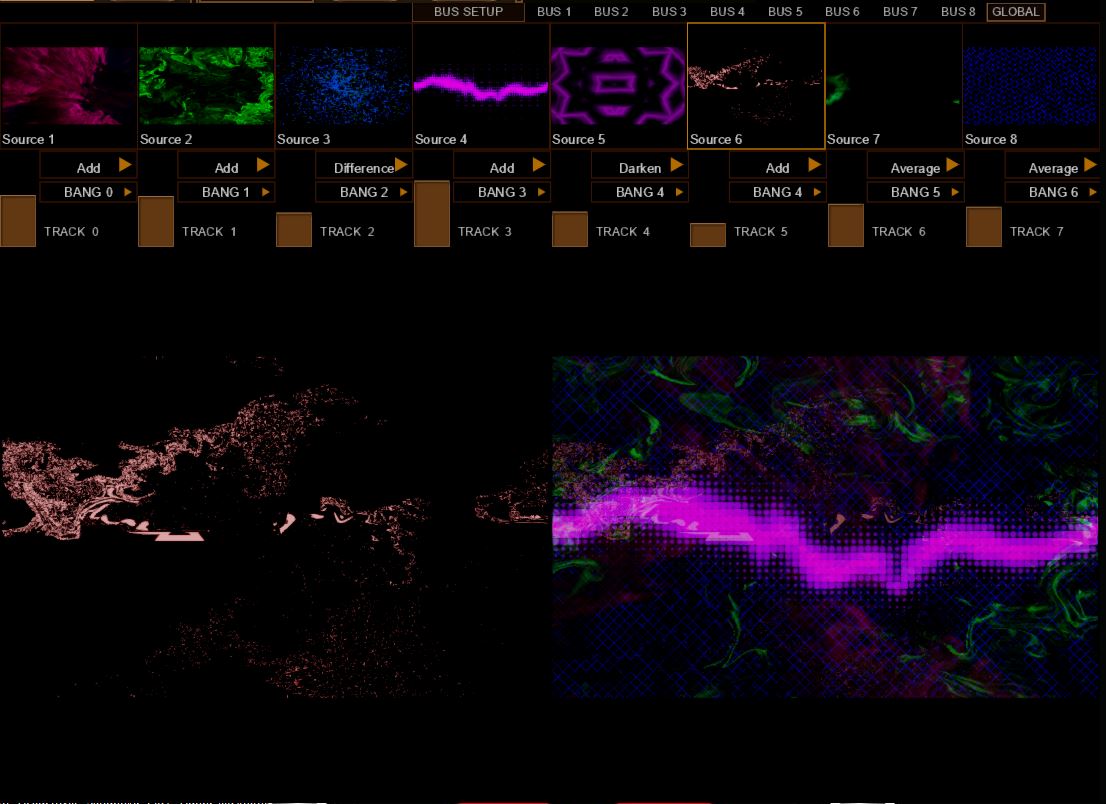Click the orange arrow beside Darken blend mode

click(677, 165)
